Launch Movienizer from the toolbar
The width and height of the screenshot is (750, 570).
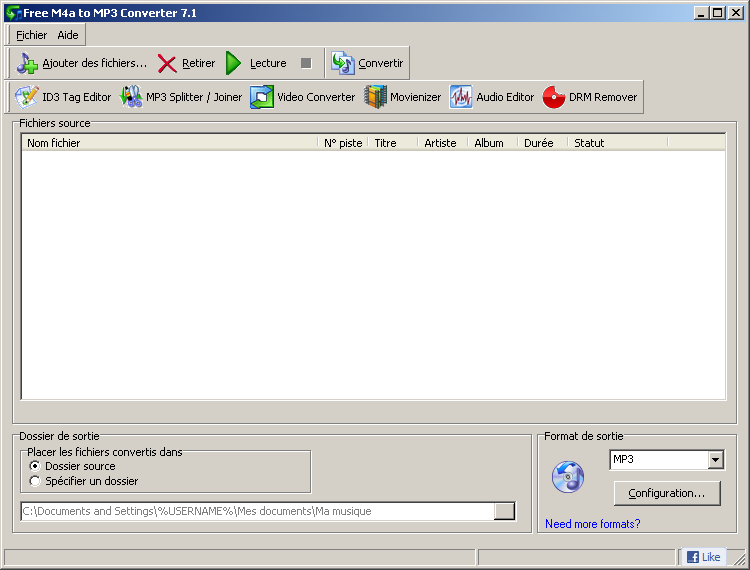pos(402,97)
